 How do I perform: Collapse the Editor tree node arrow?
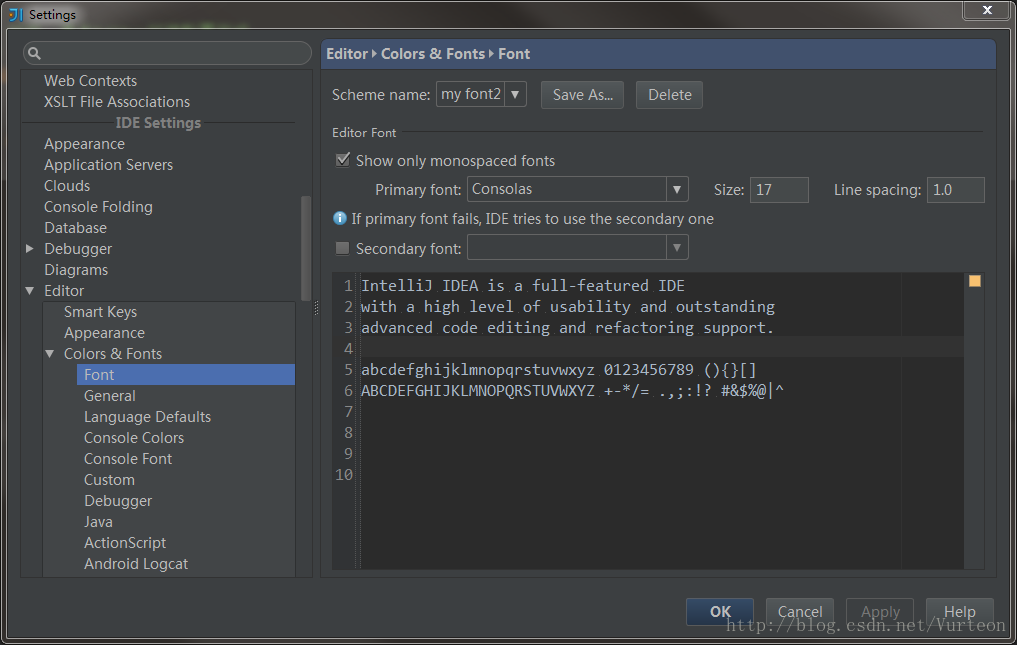pyautogui.click(x=30, y=291)
